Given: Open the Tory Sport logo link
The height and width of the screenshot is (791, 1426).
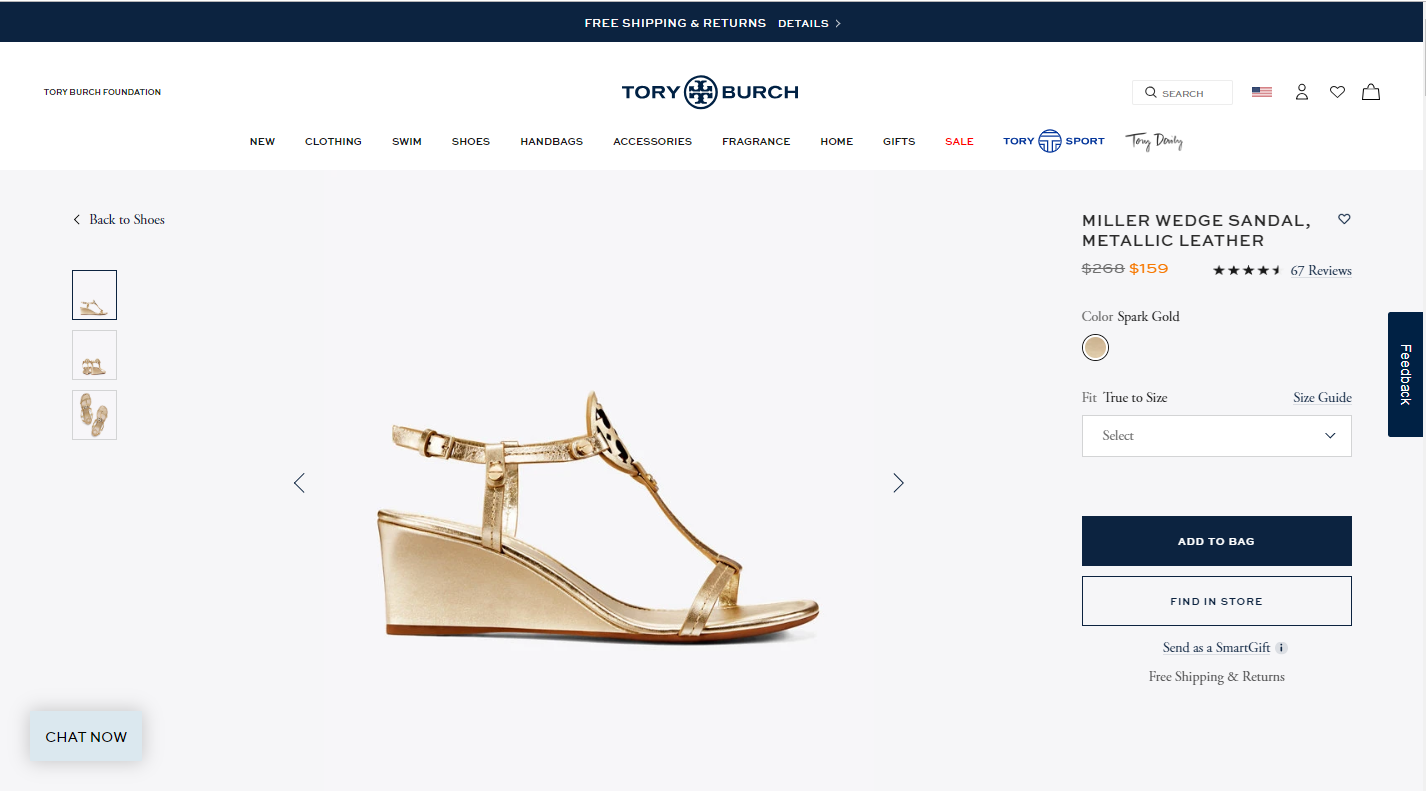Looking at the screenshot, I should coord(1053,141).
